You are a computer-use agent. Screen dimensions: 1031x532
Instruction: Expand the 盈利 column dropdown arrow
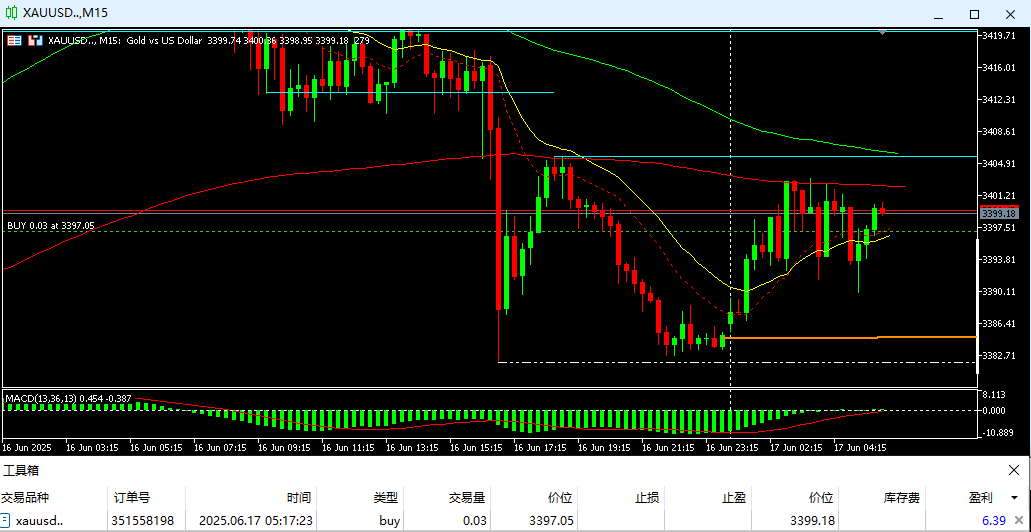click(1014, 497)
